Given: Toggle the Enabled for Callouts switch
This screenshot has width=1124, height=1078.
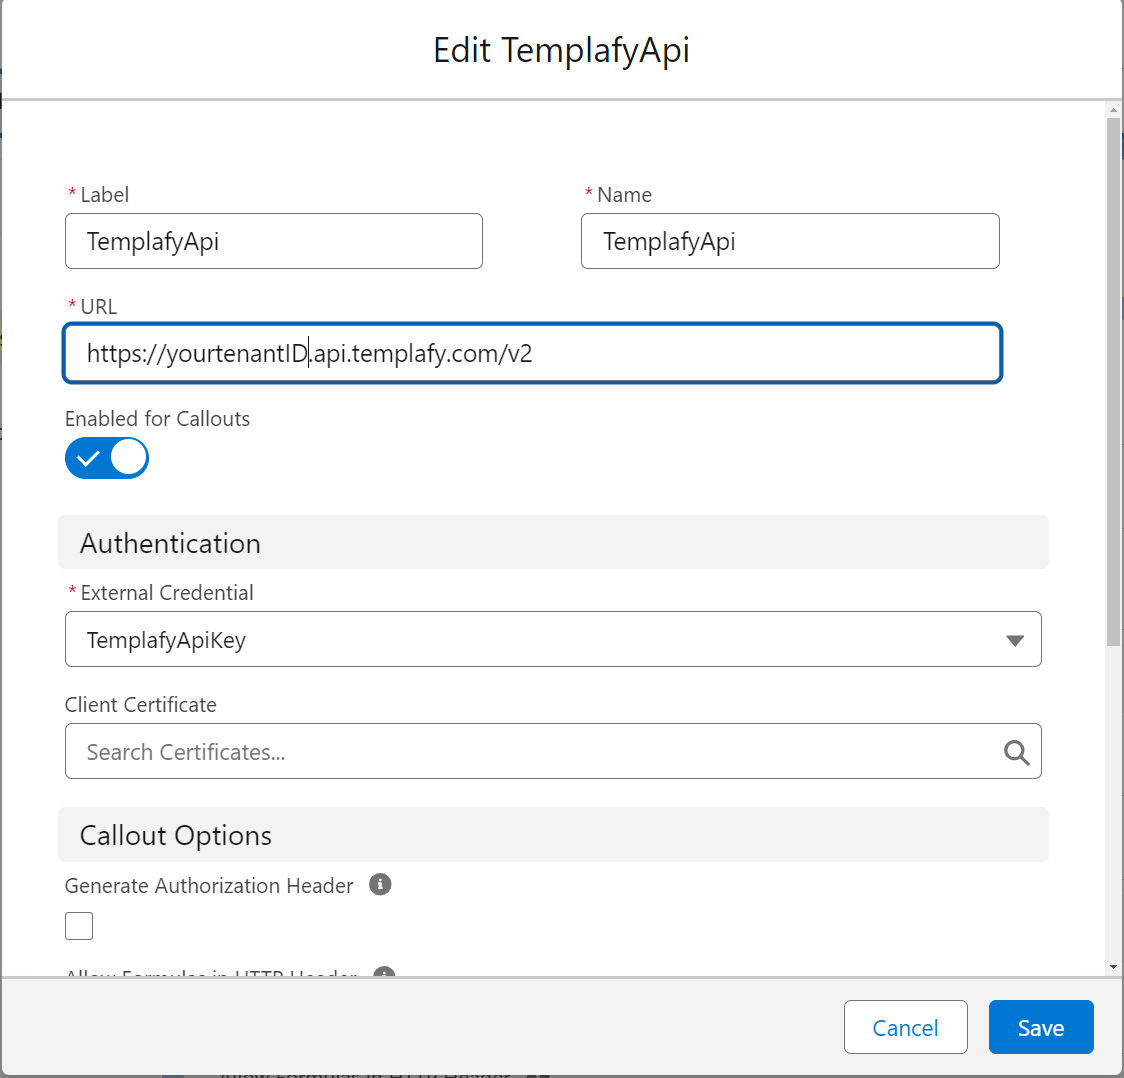Looking at the screenshot, I should (107, 458).
